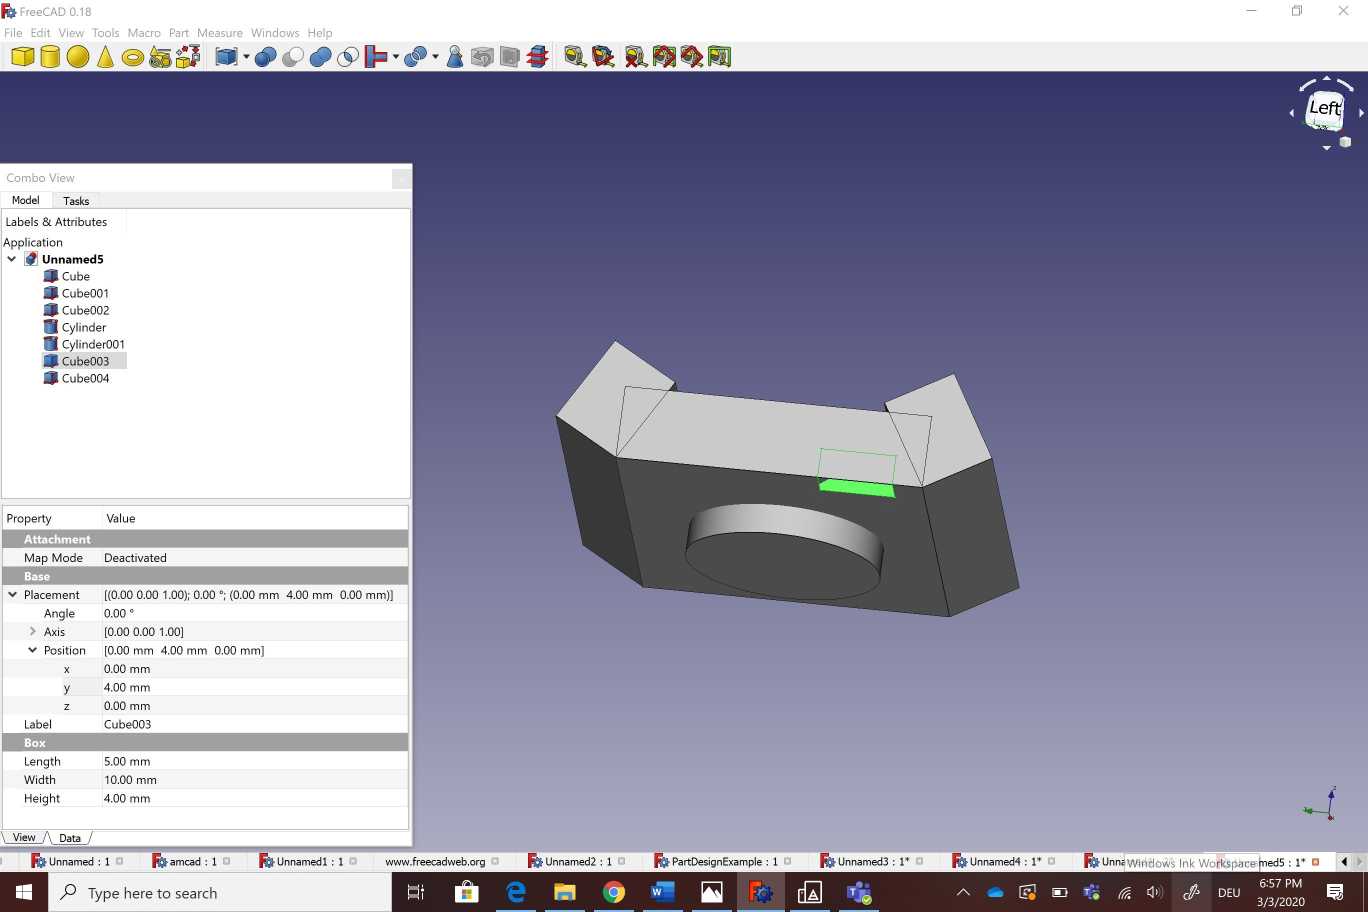Click the Join objects tool icon
The image size is (1368, 912).
376,57
